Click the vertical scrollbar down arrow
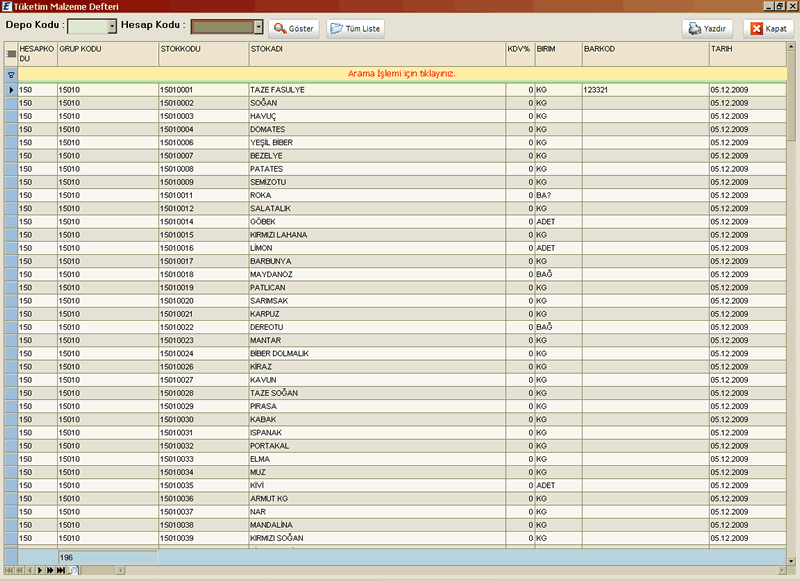Image resolution: width=800 pixels, height=581 pixels. click(x=791, y=561)
